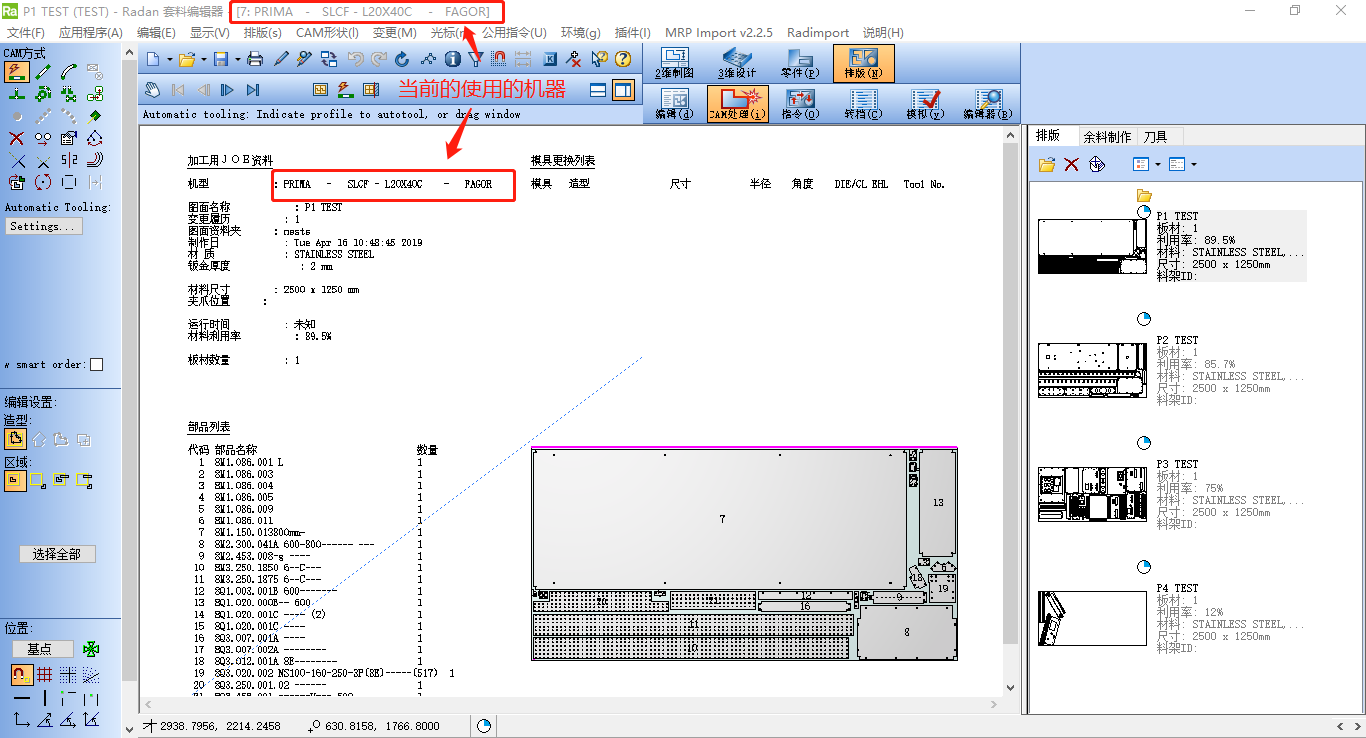Screen dimensions: 1366x738
Task: Open the 说明(H) menu
Action: coord(883,33)
